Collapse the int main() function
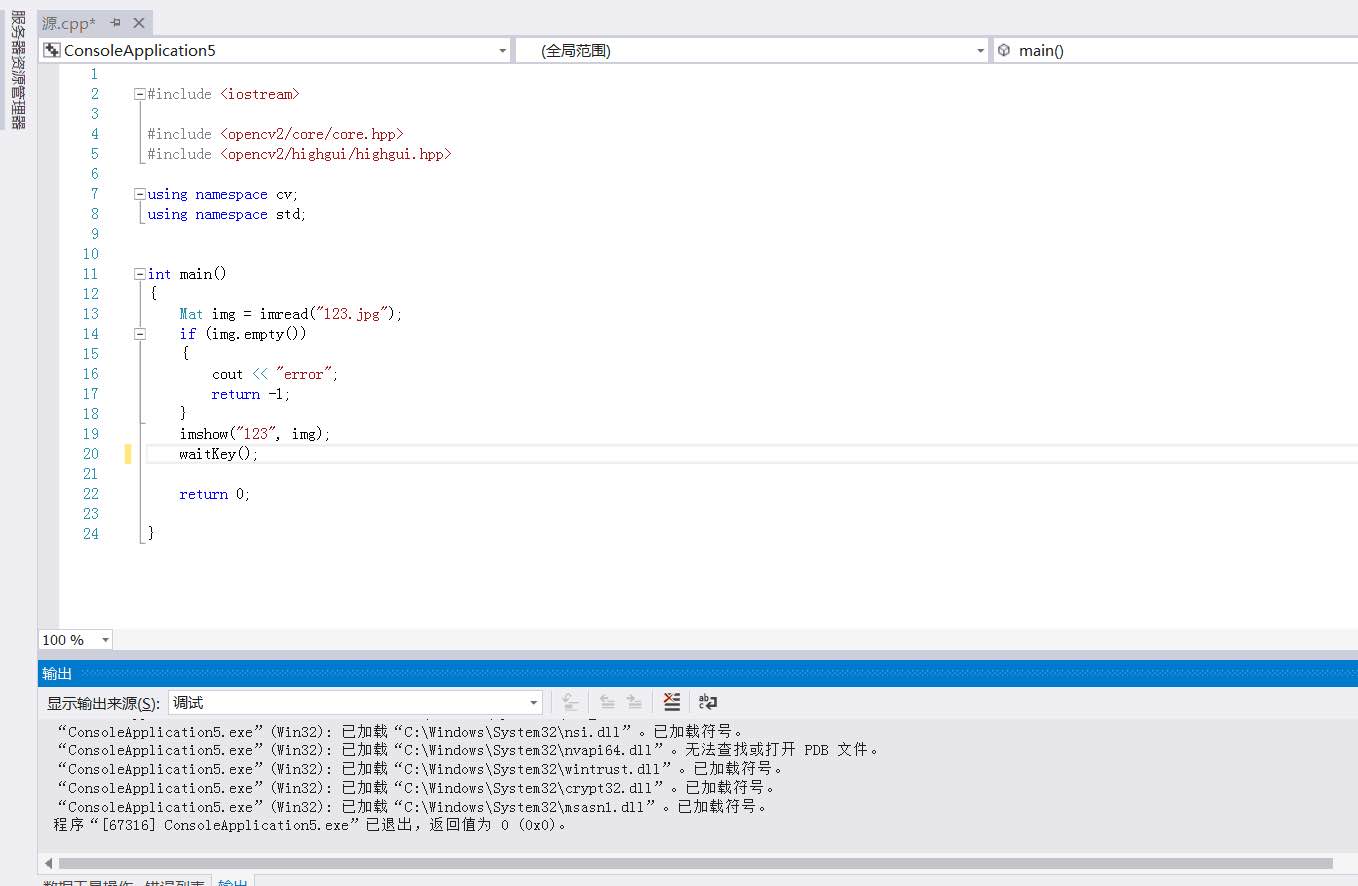The image size is (1358, 886). [x=140, y=274]
